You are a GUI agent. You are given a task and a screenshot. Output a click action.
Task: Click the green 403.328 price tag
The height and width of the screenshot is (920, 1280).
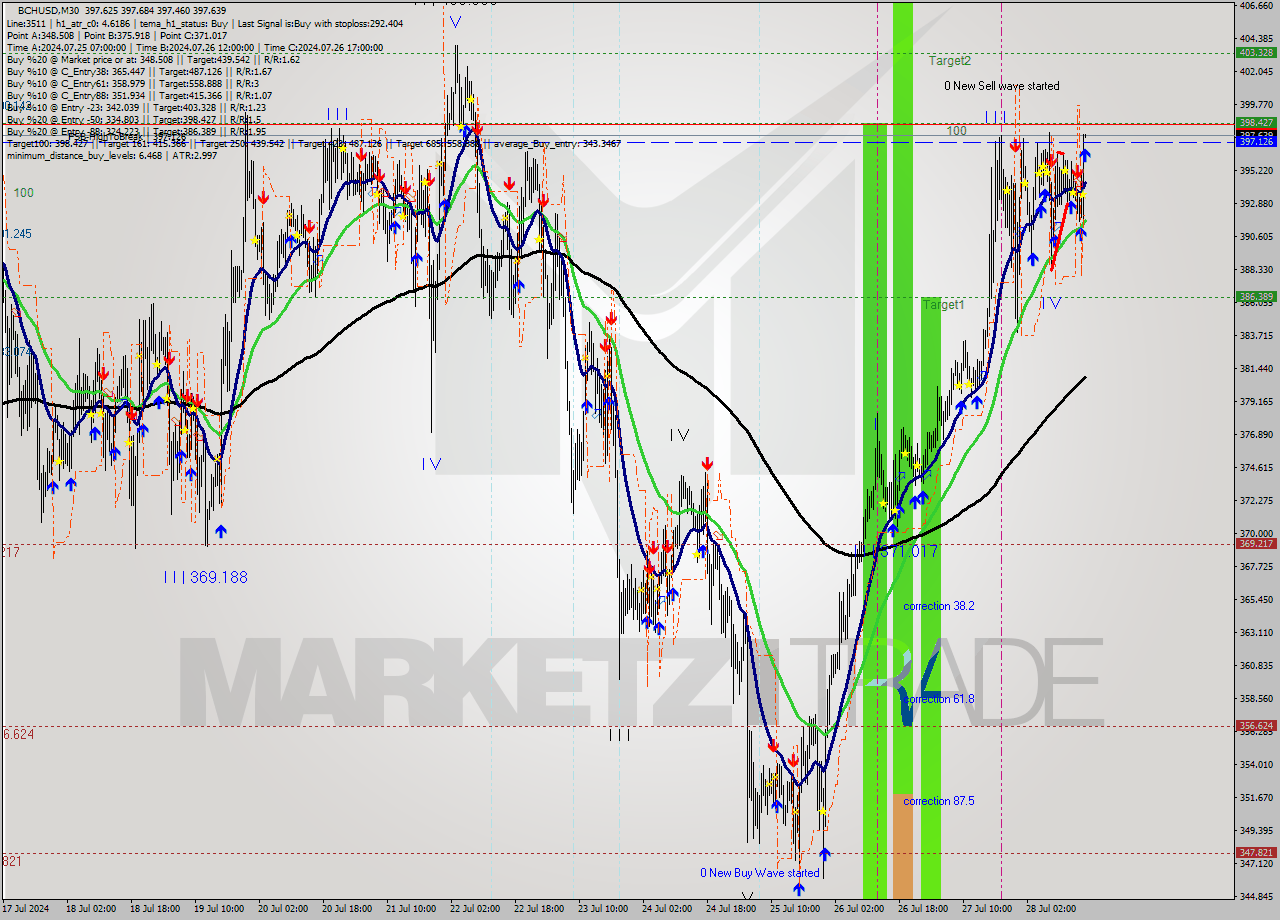point(1256,53)
